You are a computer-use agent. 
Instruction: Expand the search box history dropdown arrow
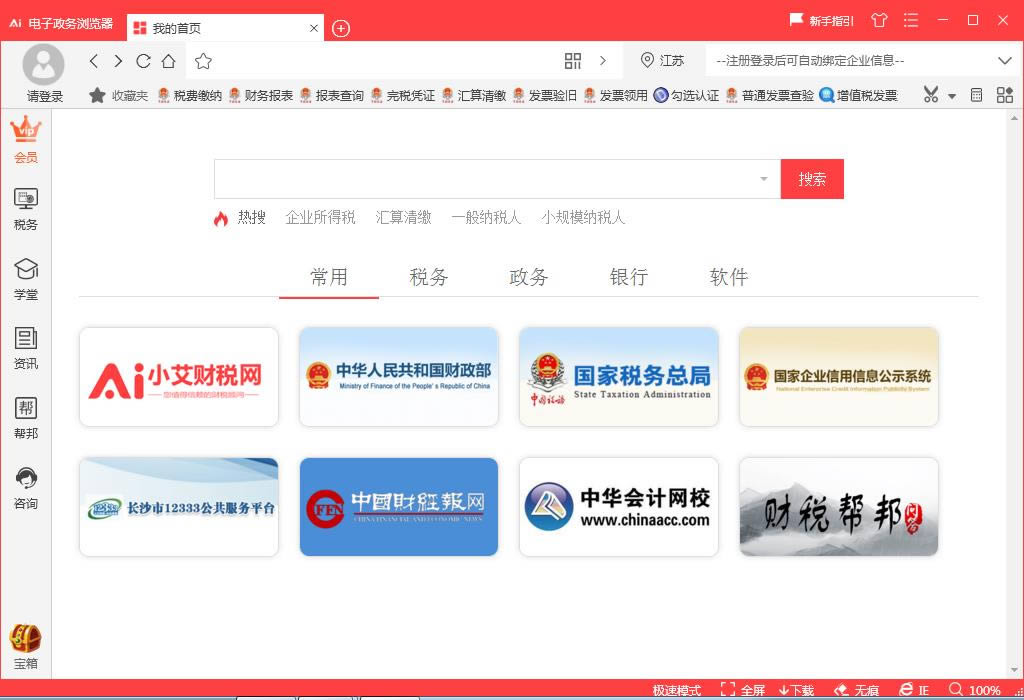tap(763, 179)
